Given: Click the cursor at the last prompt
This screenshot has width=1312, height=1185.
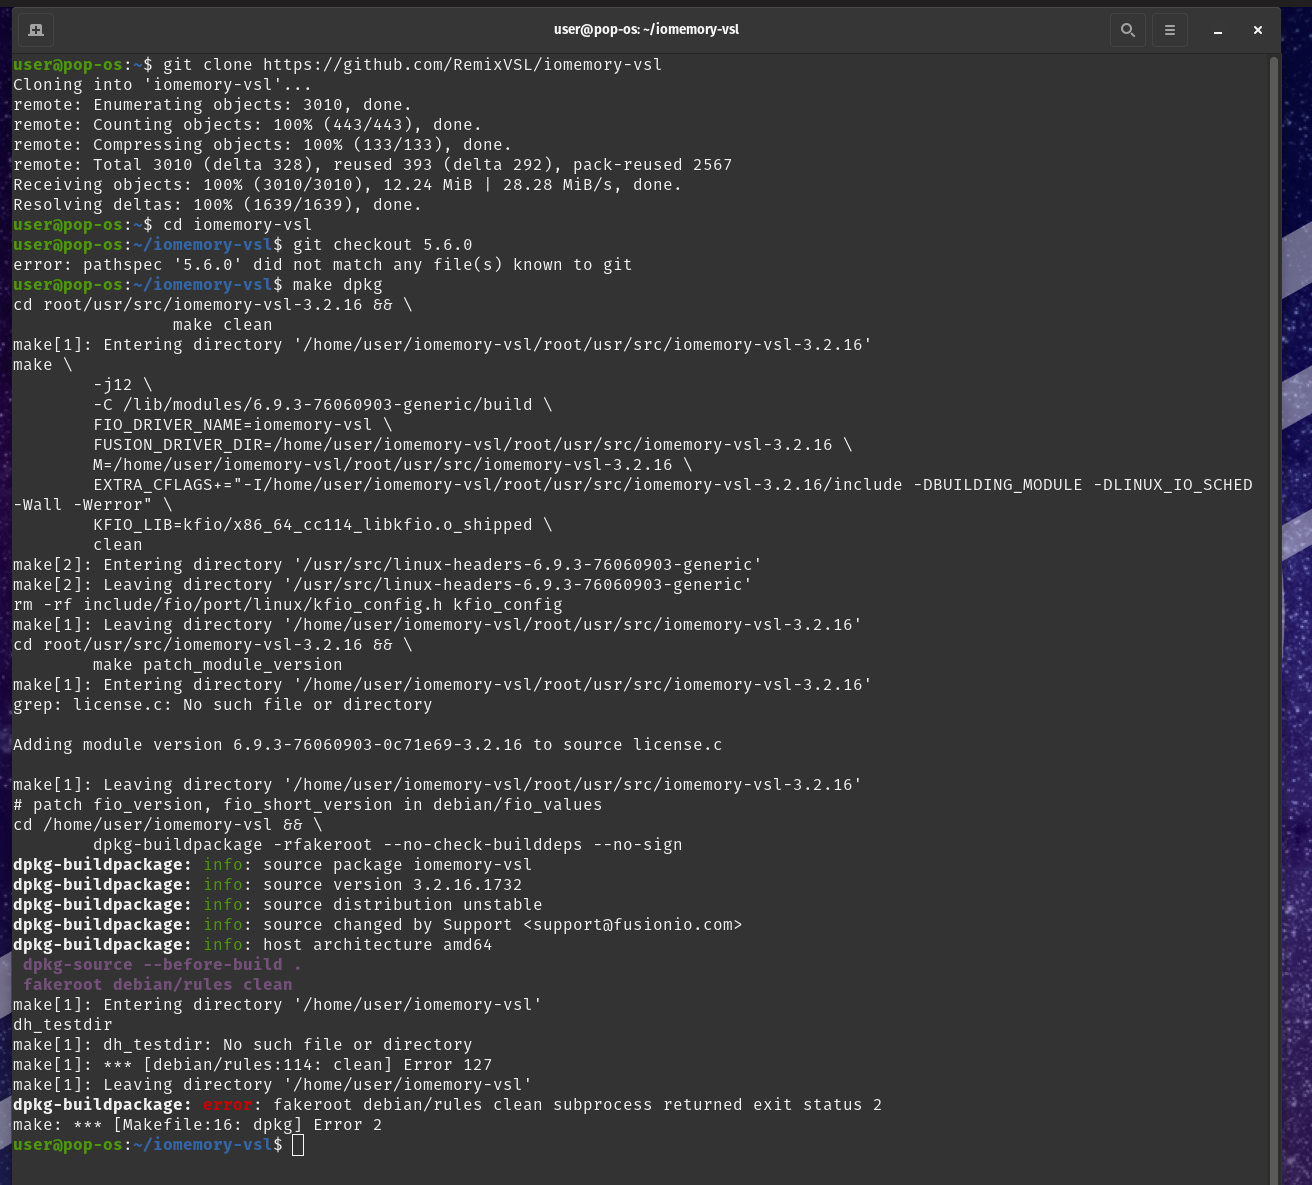Looking at the screenshot, I should (x=298, y=1145).
